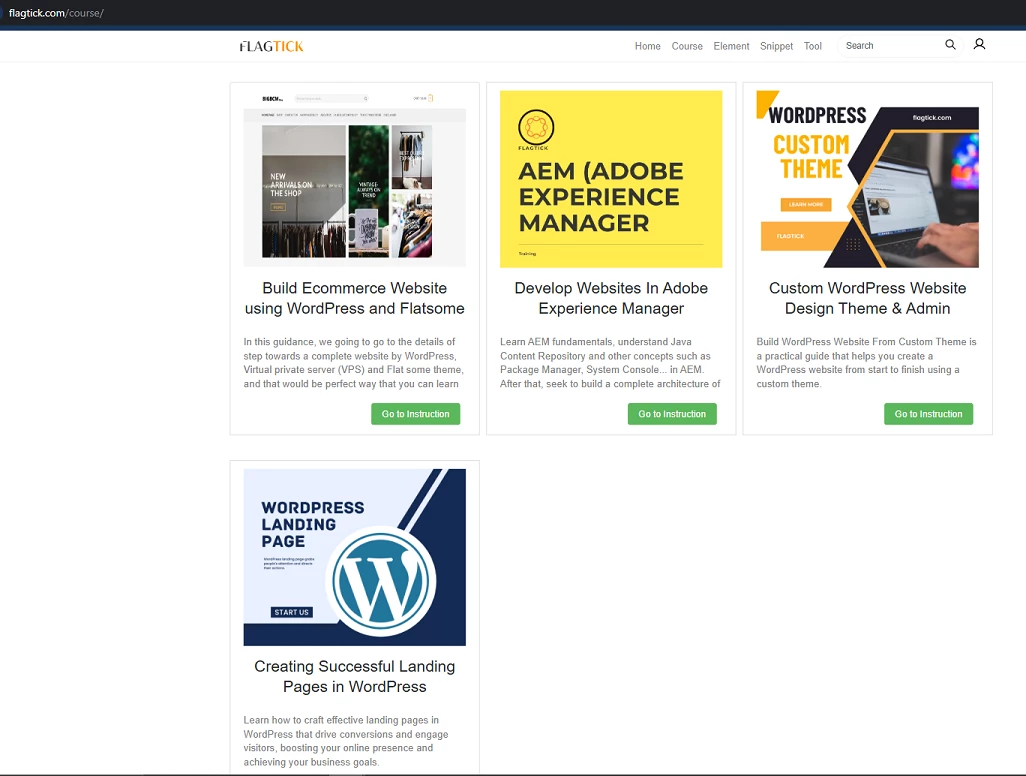The image size is (1026, 776).
Task: Click the flagtick.com/course/ address bar URL
Action: coord(56,13)
